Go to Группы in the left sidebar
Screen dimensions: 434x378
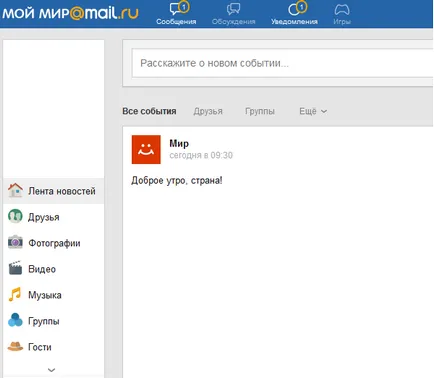pyautogui.click(x=54, y=321)
